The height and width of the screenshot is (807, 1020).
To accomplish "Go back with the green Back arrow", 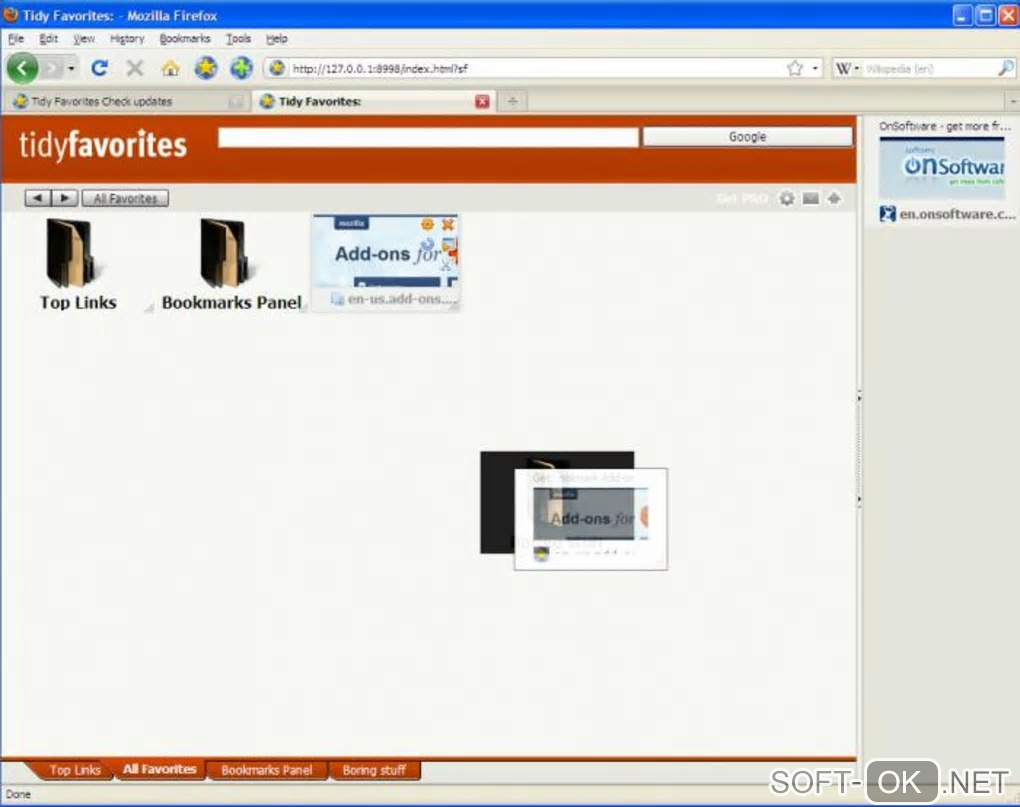I will tap(22, 68).
